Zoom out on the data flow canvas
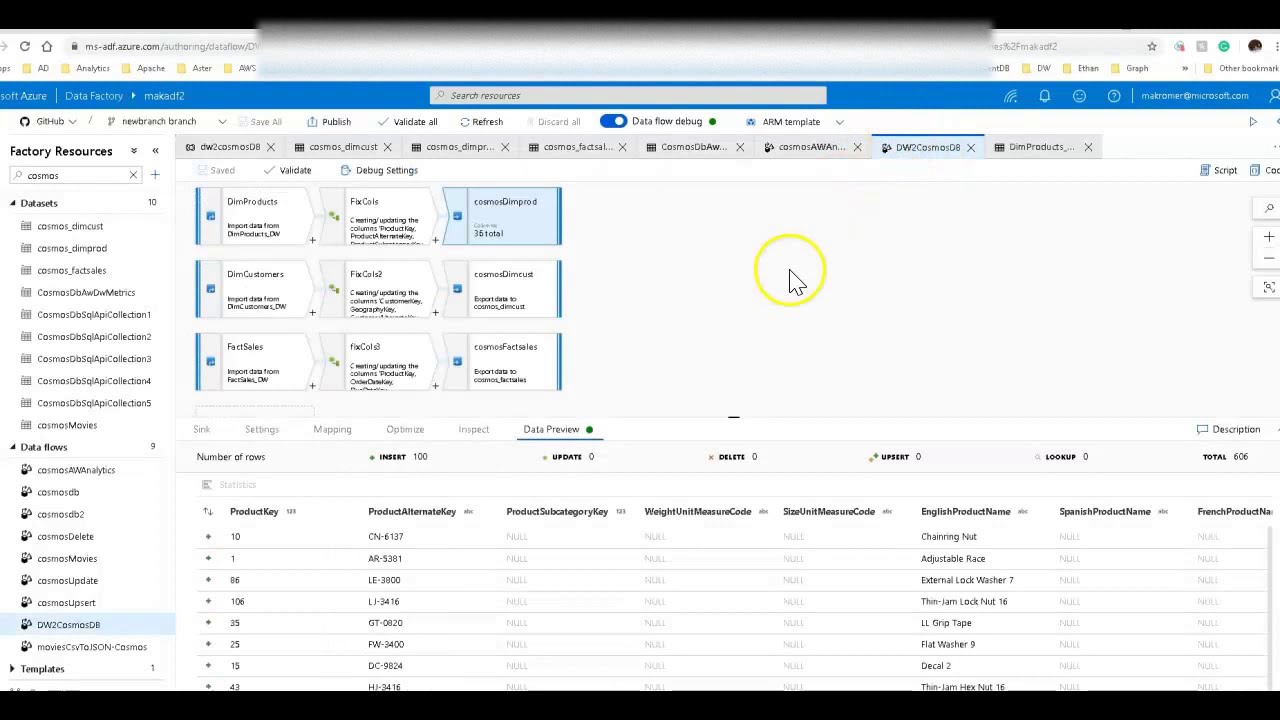Screen dimensions: 1280x720 click(1268, 258)
